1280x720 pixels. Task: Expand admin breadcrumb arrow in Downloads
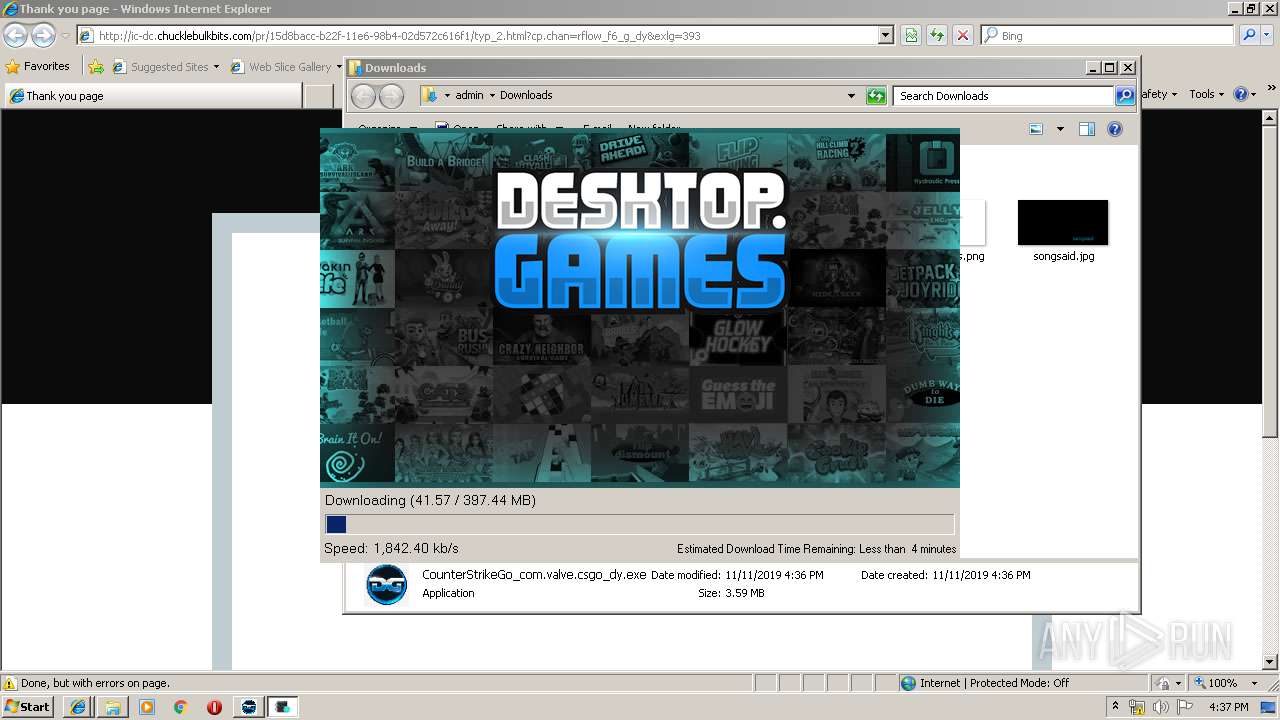click(x=492, y=96)
